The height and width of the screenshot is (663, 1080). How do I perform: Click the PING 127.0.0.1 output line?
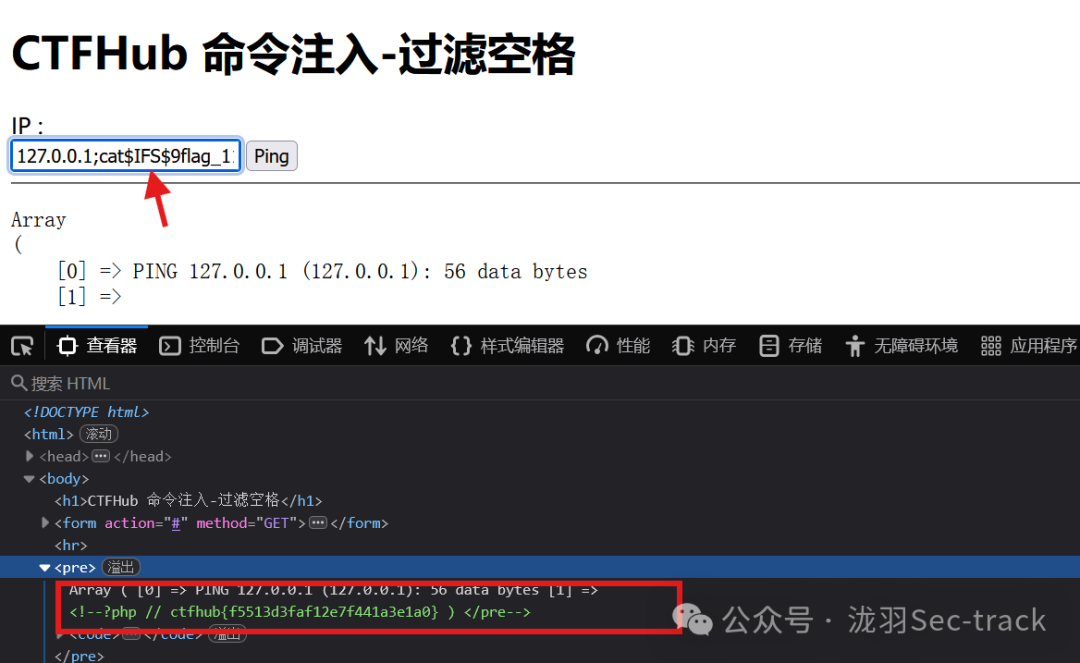pos(360,271)
